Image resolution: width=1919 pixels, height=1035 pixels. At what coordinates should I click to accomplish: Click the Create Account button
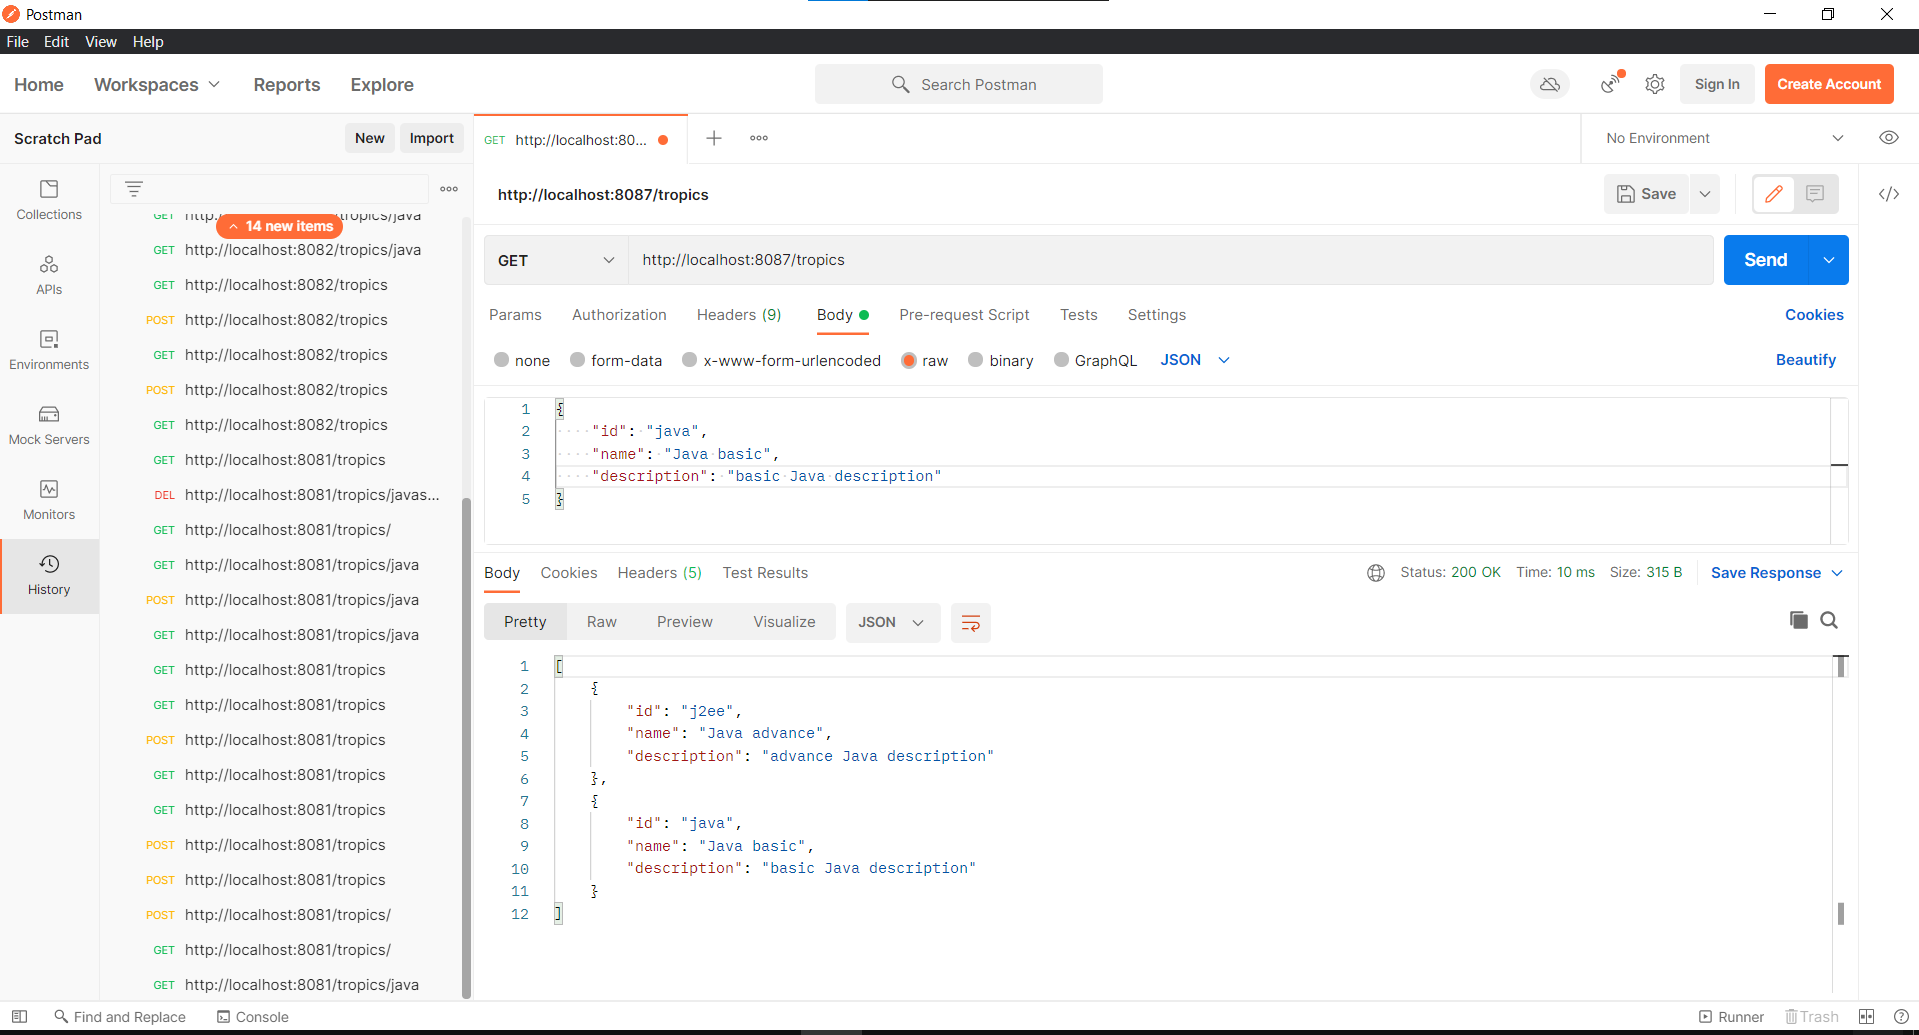[x=1829, y=84]
